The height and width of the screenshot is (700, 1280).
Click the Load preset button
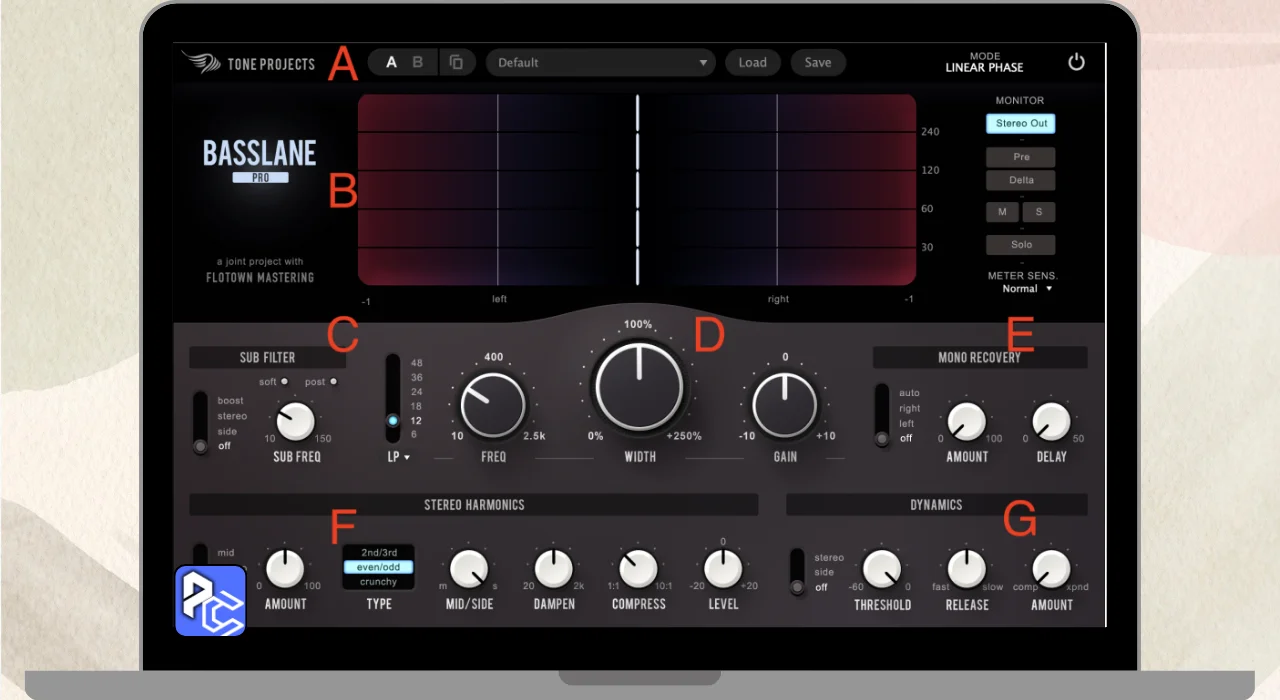click(x=752, y=62)
